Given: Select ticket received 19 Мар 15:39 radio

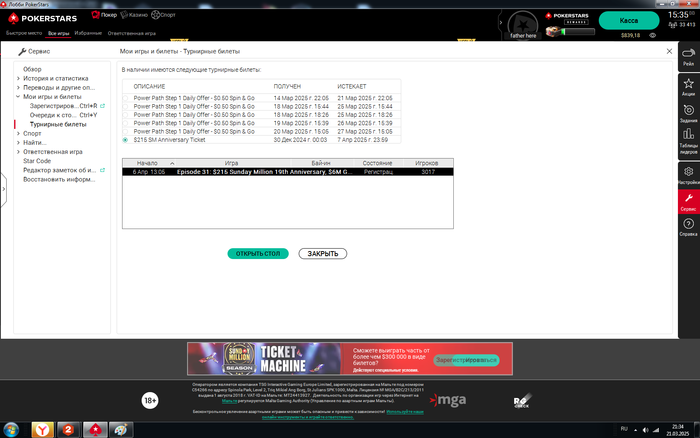Looking at the screenshot, I should coord(125,123).
